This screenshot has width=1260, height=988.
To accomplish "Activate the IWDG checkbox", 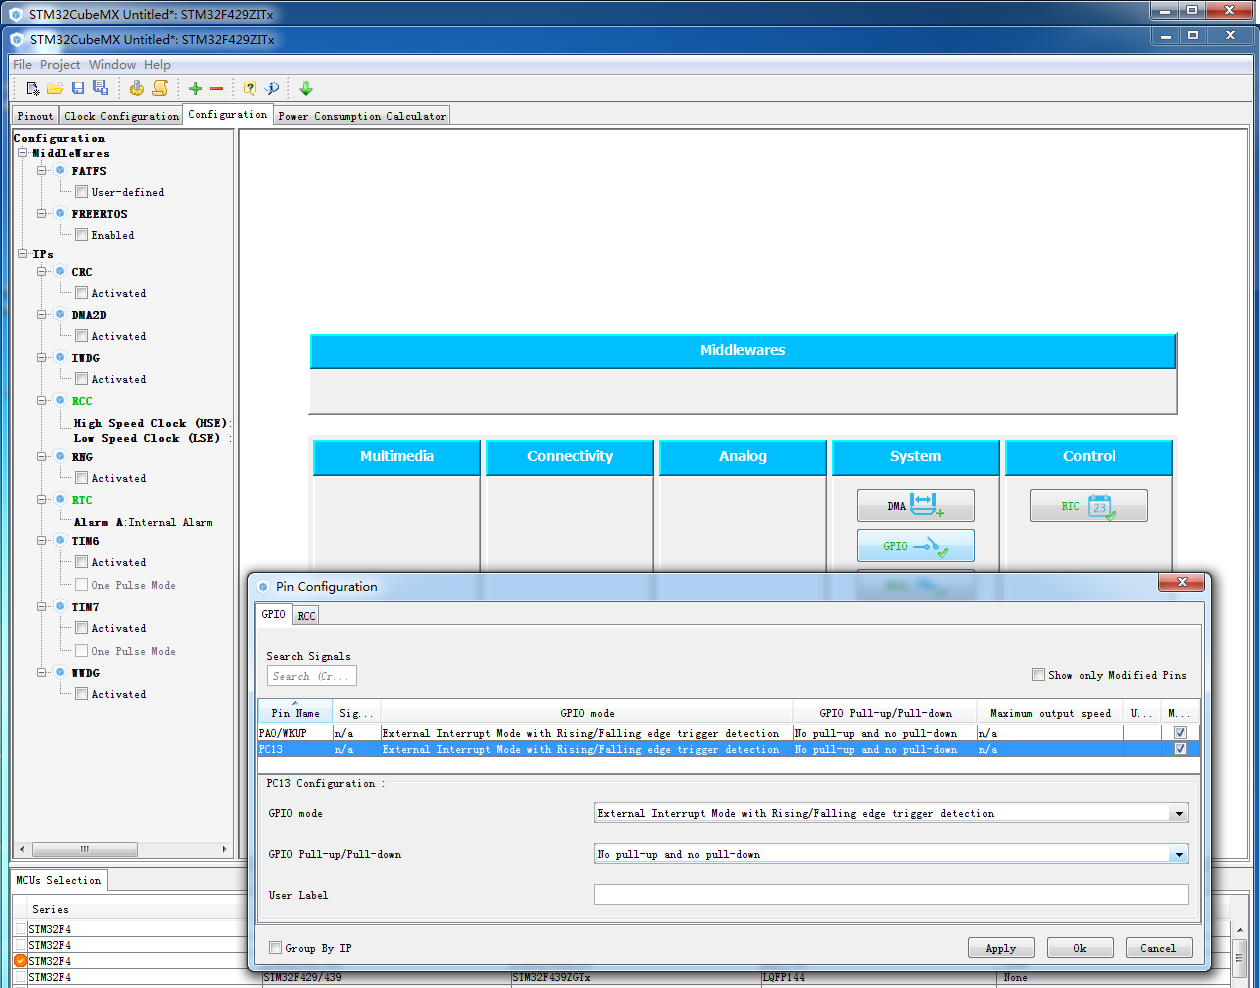I will (81, 379).
